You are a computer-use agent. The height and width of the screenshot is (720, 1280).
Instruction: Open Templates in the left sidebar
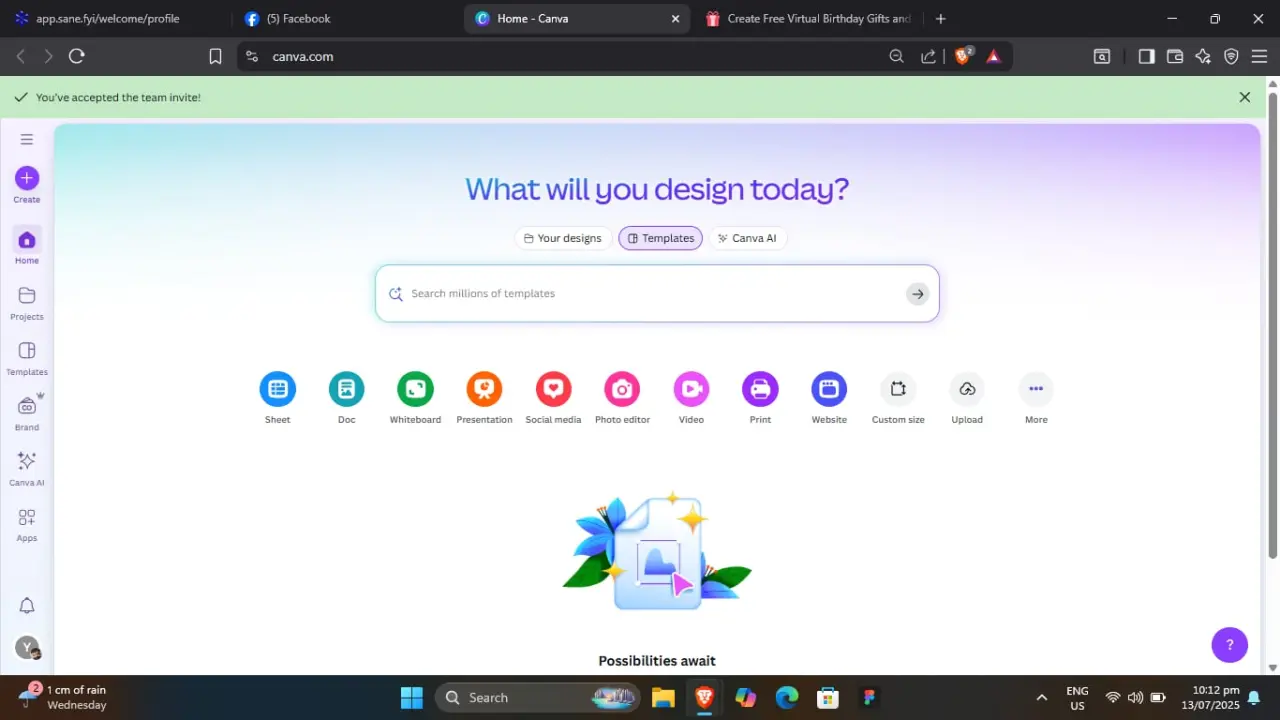point(27,357)
